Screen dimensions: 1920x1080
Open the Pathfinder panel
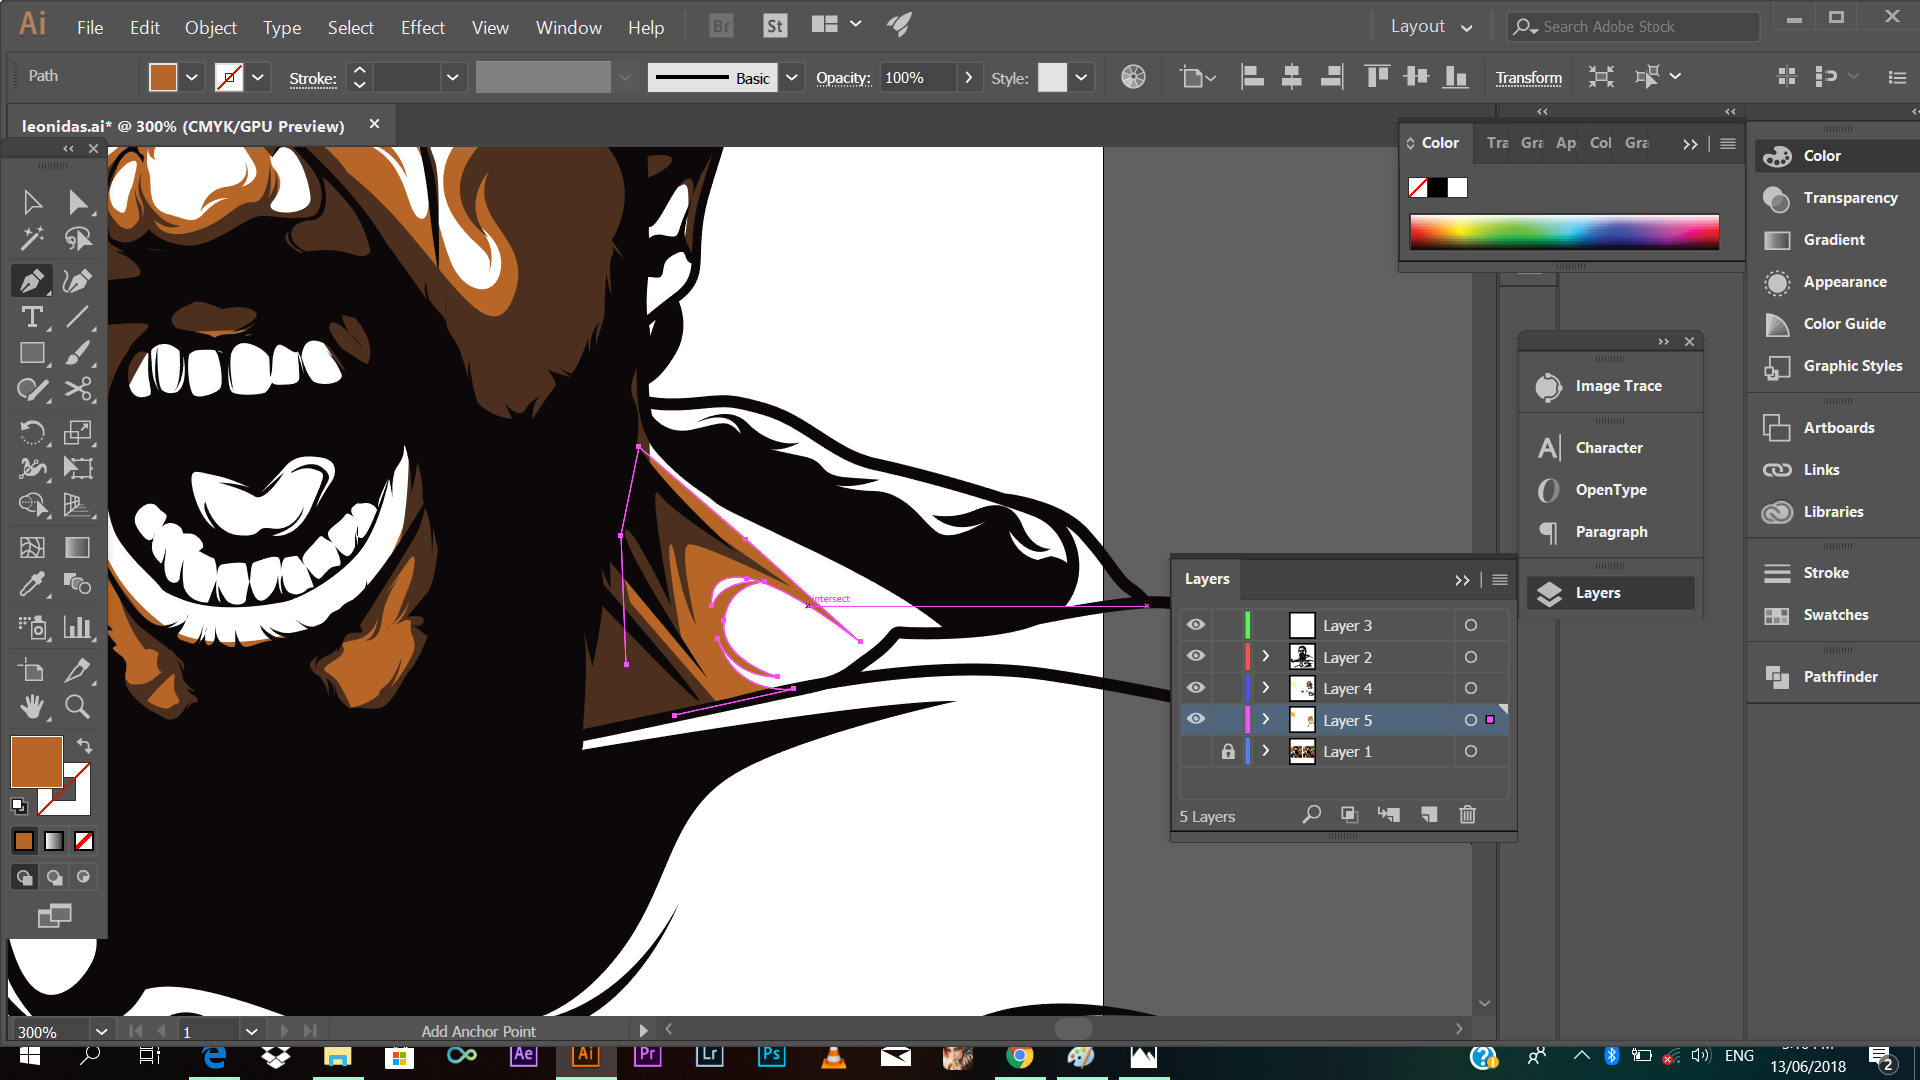click(x=1839, y=677)
